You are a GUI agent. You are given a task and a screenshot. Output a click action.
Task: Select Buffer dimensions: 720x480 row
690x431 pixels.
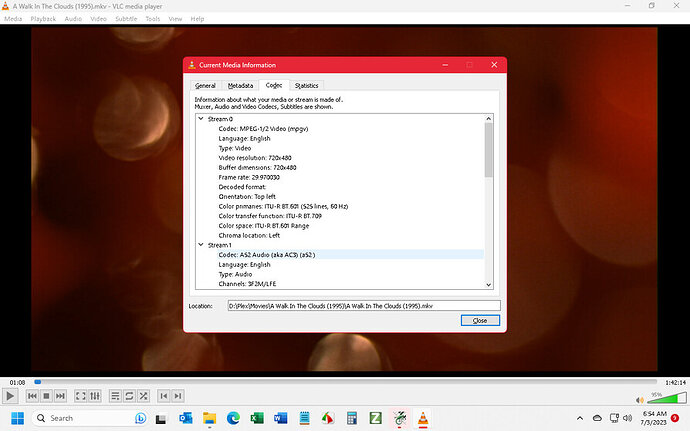point(257,167)
